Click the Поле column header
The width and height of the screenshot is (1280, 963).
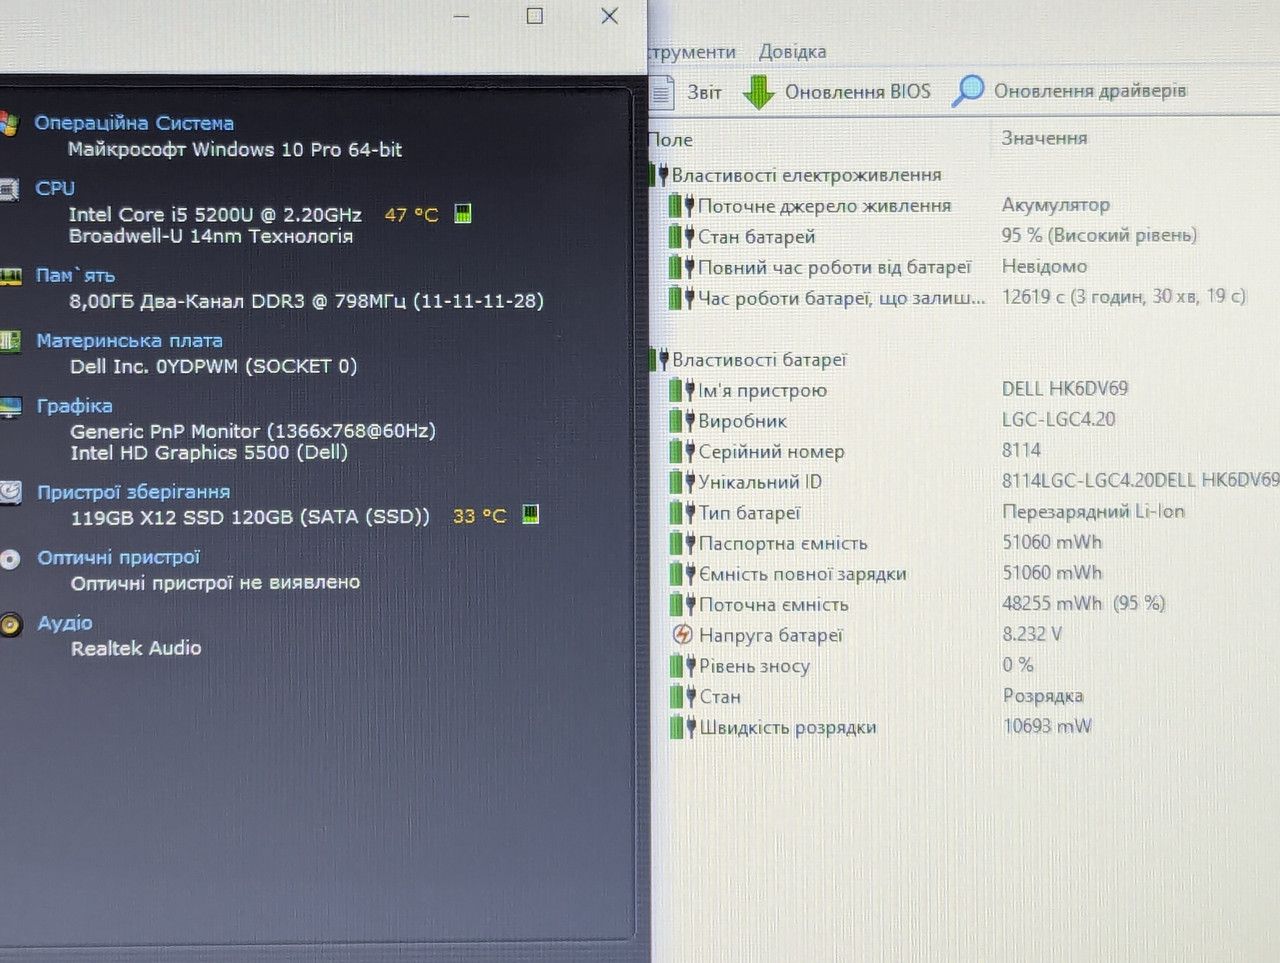(x=671, y=140)
